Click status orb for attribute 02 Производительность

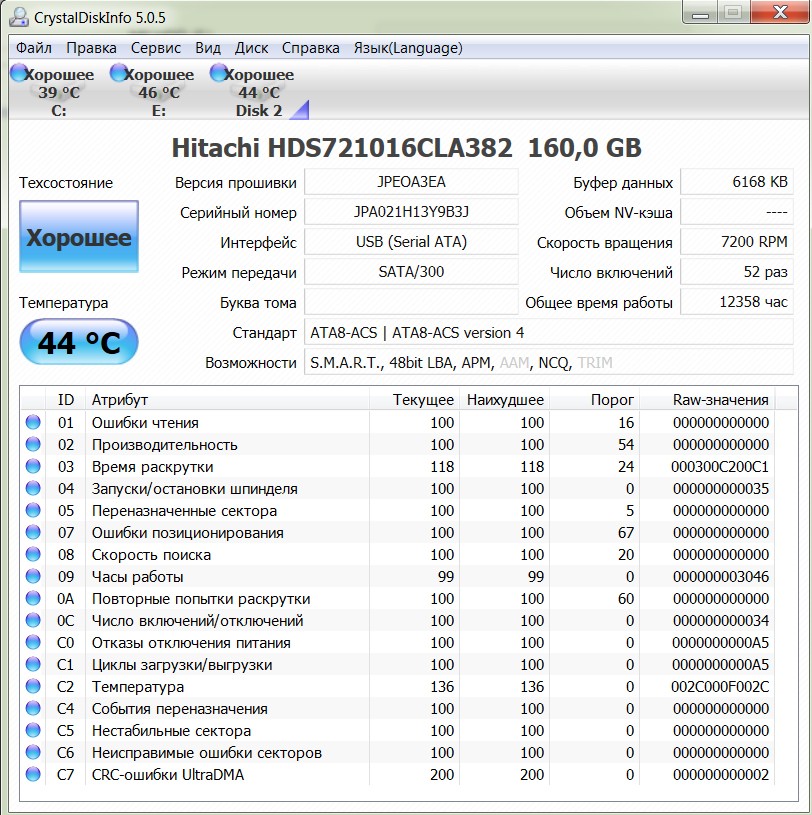[33, 444]
